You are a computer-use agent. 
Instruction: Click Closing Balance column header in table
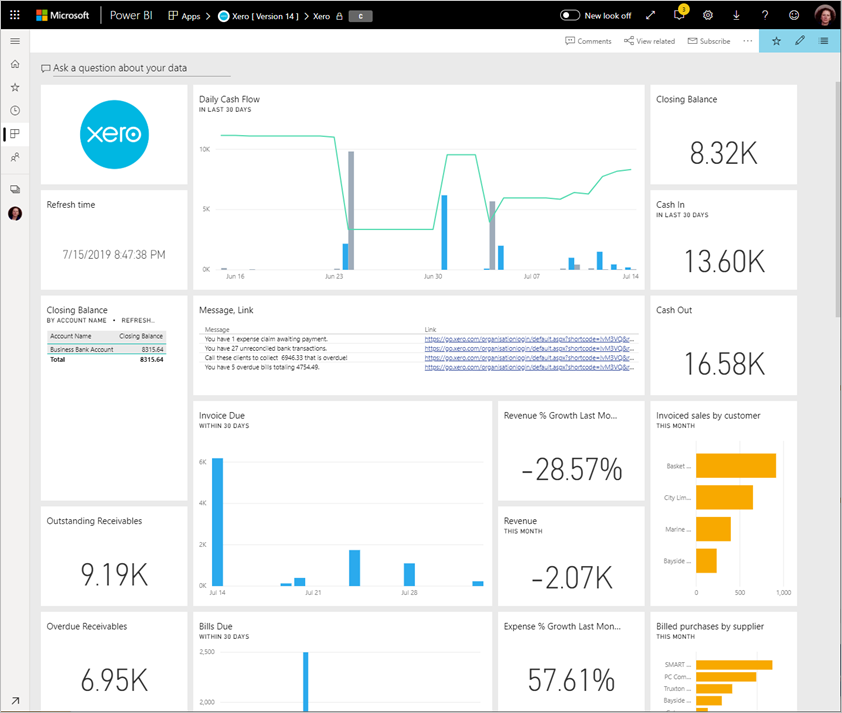(x=141, y=336)
